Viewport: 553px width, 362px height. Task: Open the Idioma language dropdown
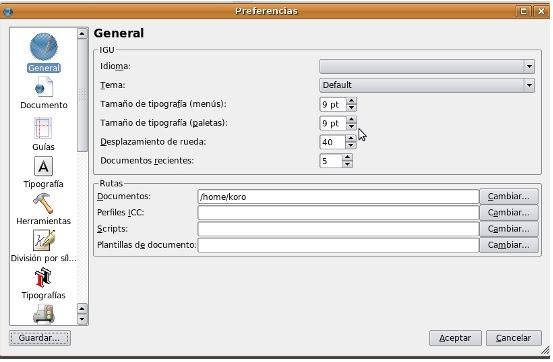point(427,66)
